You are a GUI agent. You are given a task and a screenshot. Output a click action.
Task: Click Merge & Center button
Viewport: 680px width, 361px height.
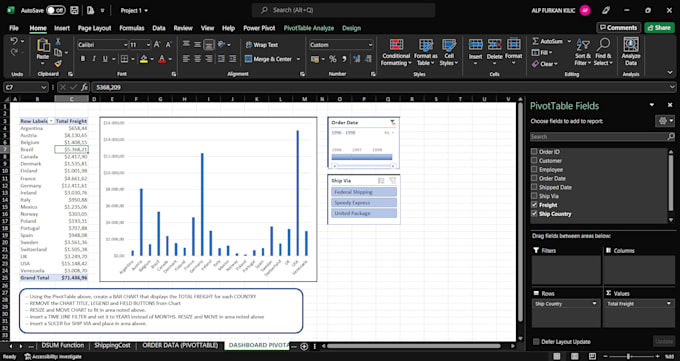(268, 59)
